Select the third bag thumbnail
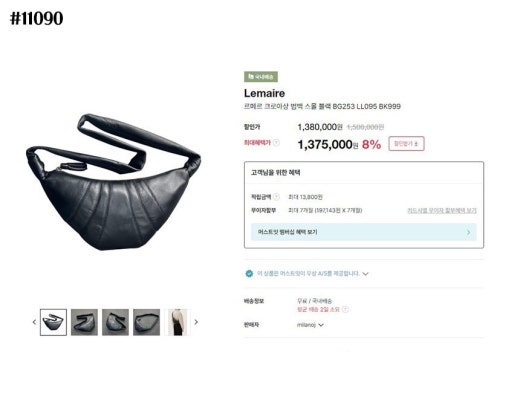 coord(115,322)
